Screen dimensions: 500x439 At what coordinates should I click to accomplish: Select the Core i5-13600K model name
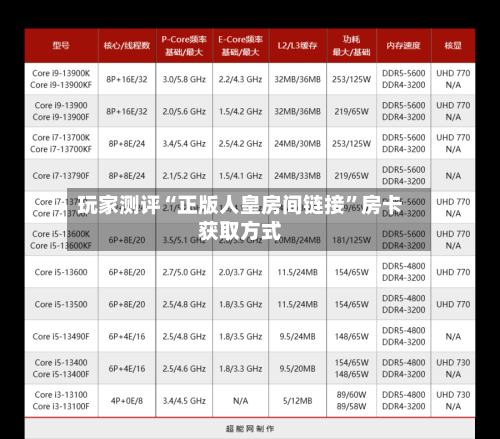pos(61,234)
